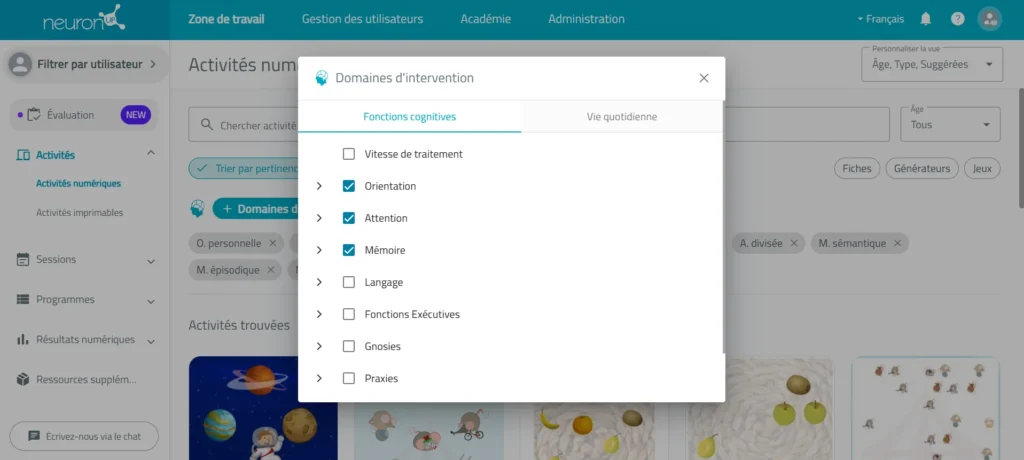
Task: Switch to the Vie quotidienne tab
Action: click(622, 117)
